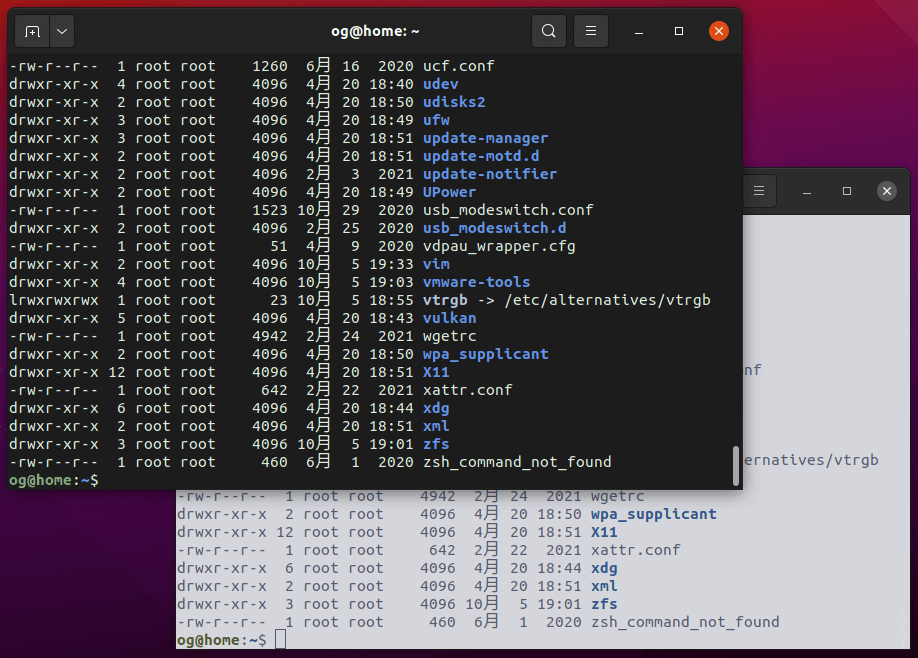Click 'usb_modeswitch.conf' file name

[508, 211]
